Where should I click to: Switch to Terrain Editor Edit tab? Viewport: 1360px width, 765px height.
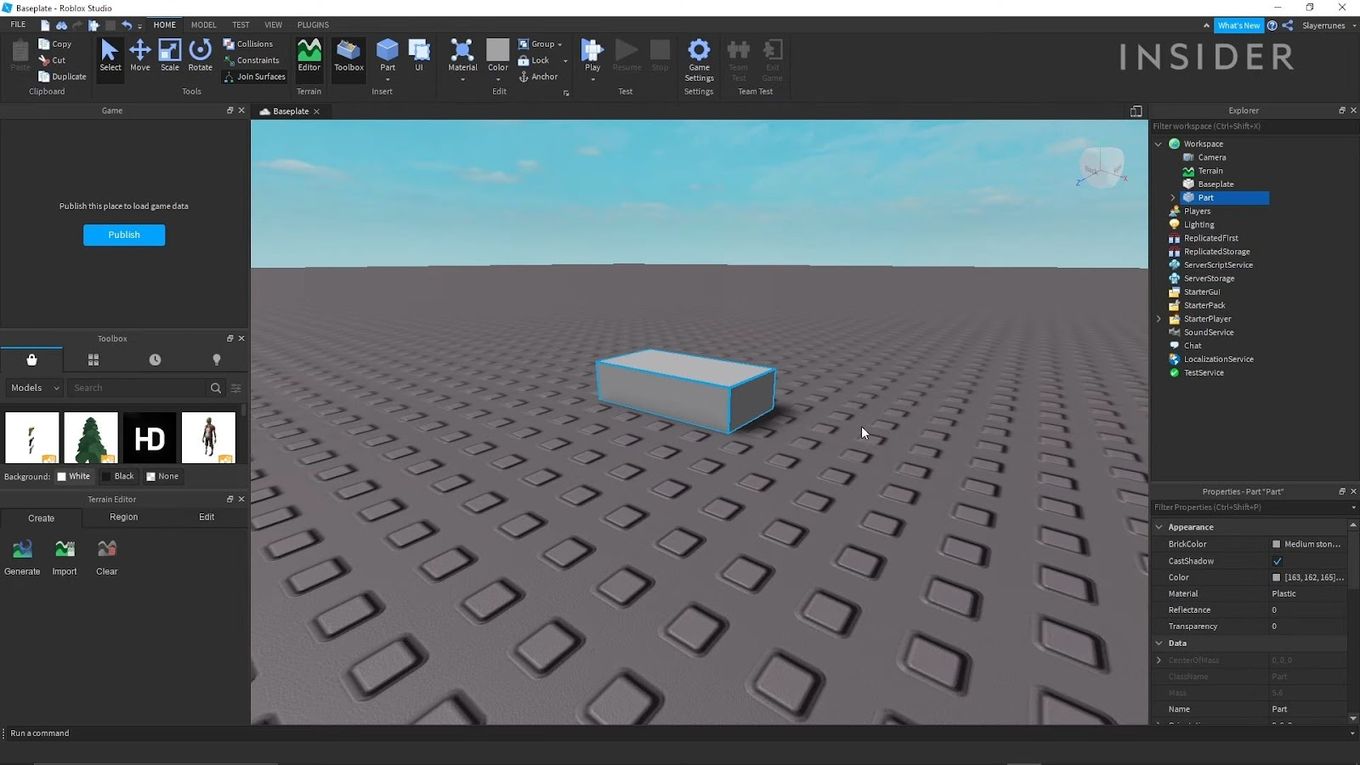pyautogui.click(x=206, y=517)
